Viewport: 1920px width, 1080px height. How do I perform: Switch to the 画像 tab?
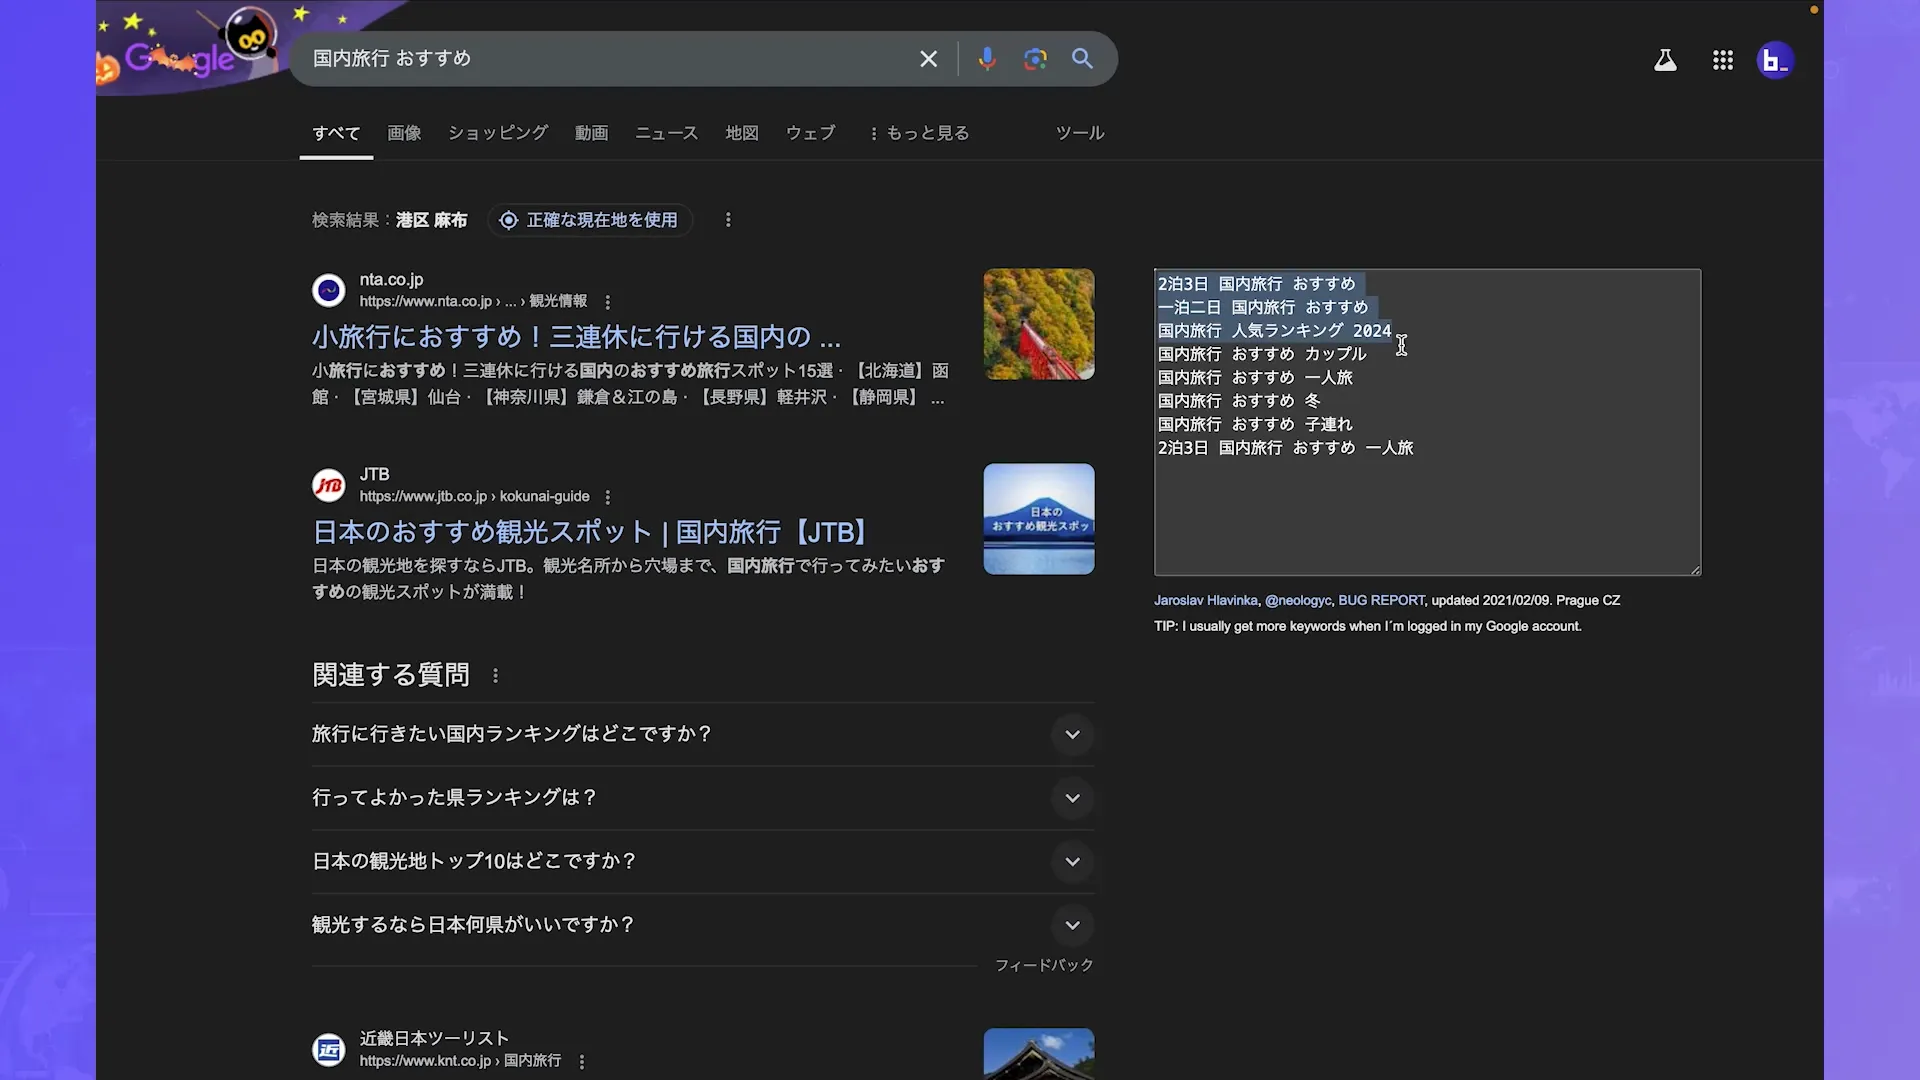[x=404, y=133]
